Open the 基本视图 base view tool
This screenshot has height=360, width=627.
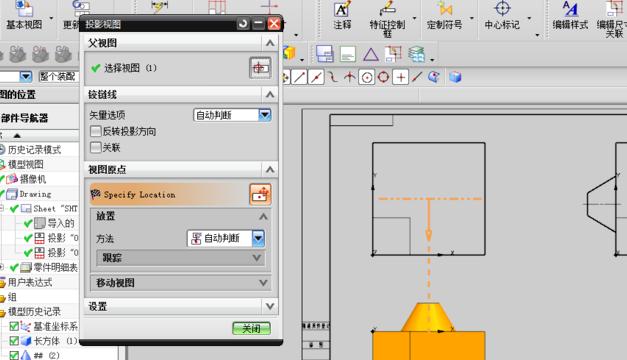pos(24,15)
